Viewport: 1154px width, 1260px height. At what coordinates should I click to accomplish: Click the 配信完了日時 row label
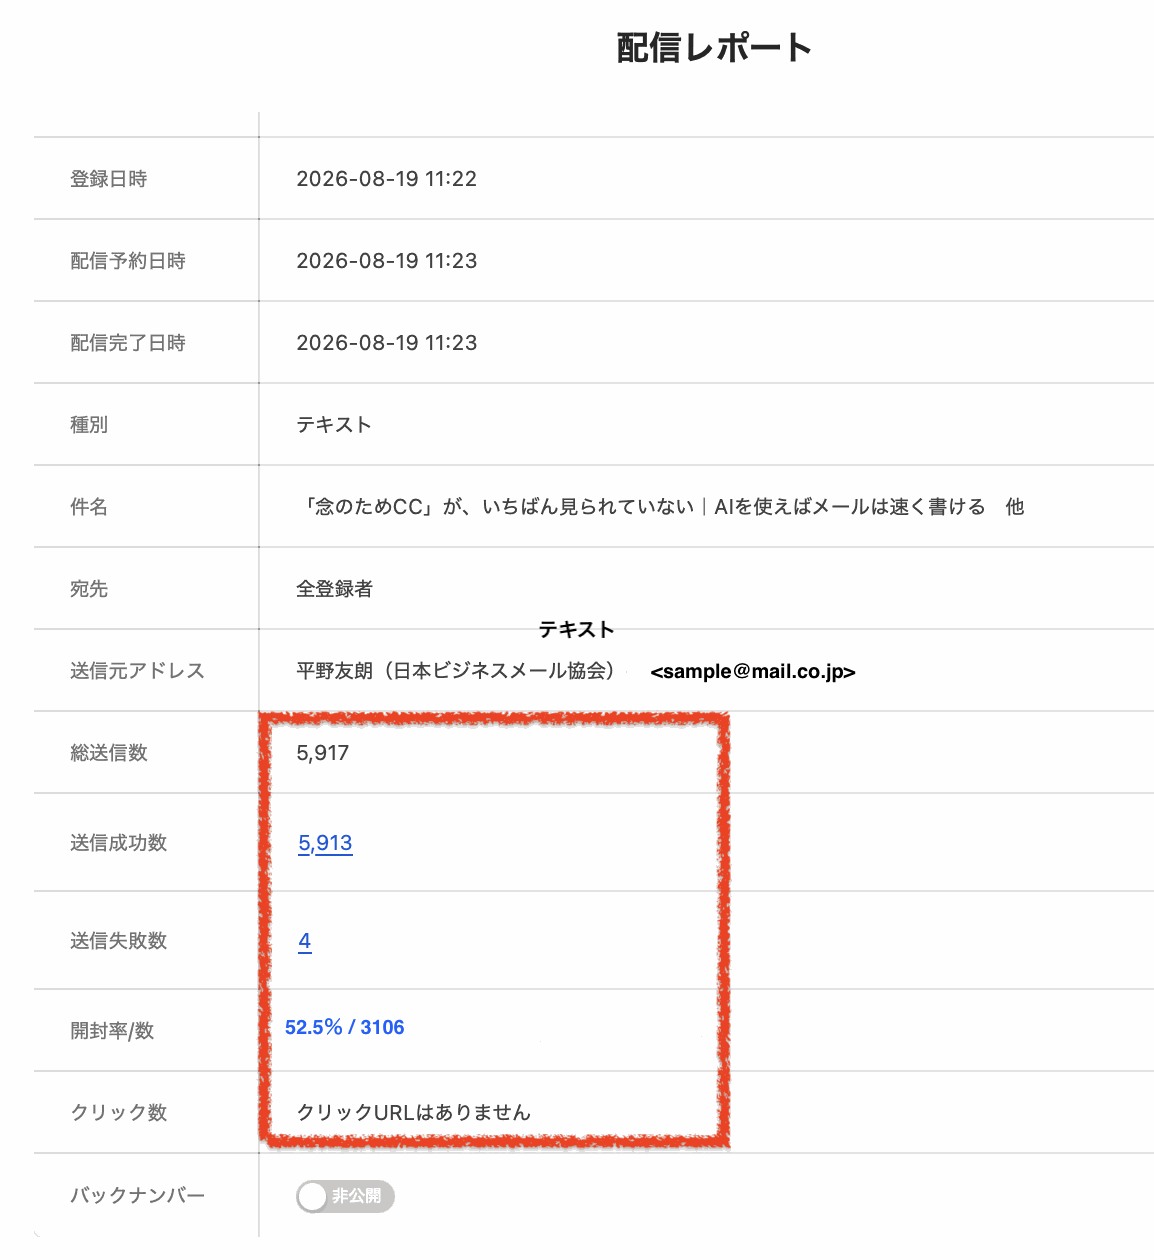(x=128, y=343)
